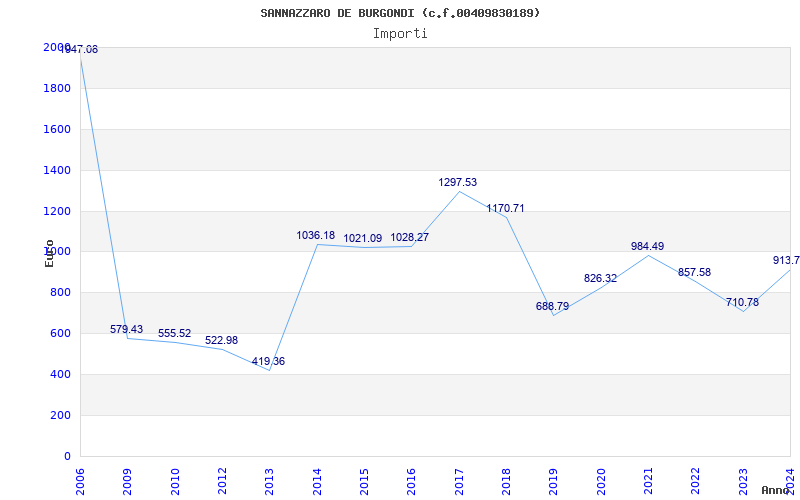Select the data label 1028.27
This screenshot has height=500, width=800.
410,237
